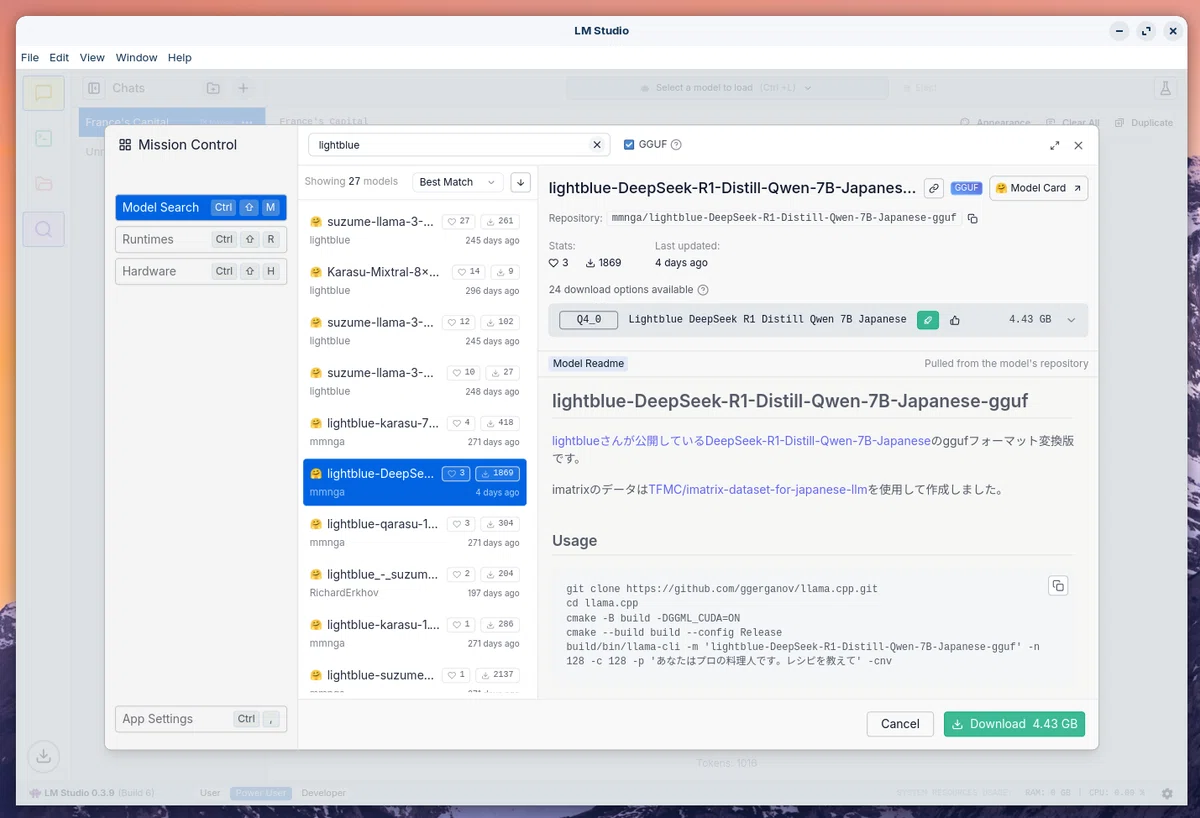Open the My Models folder sidebar icon

43,184
